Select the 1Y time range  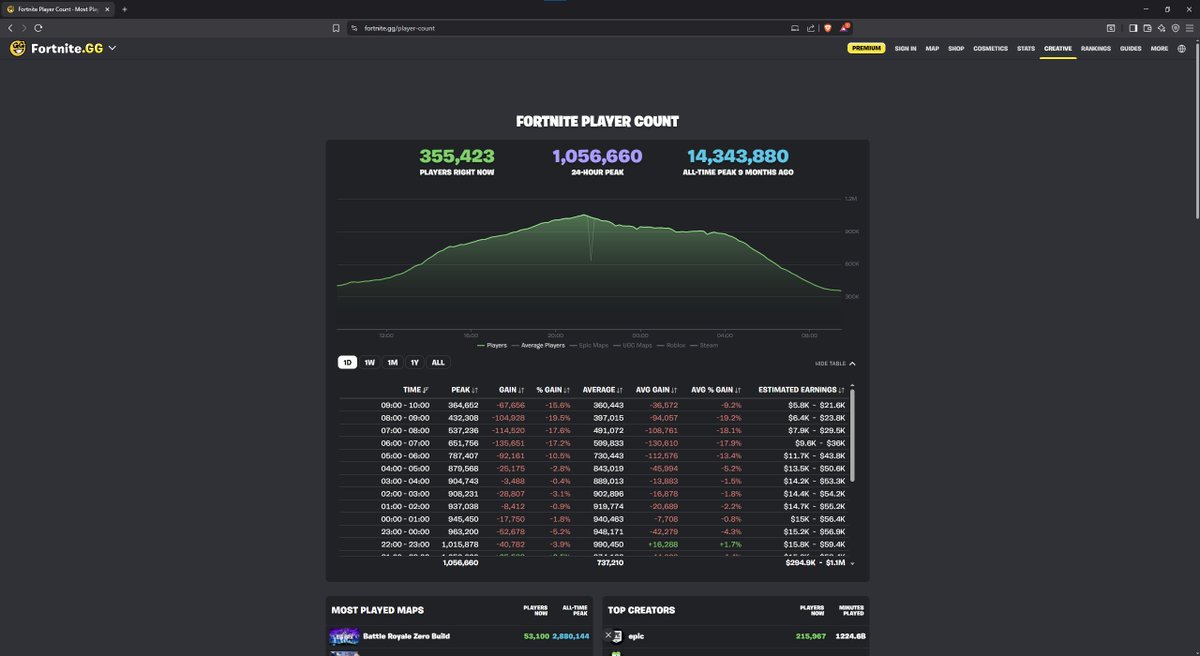pyautogui.click(x=414, y=363)
